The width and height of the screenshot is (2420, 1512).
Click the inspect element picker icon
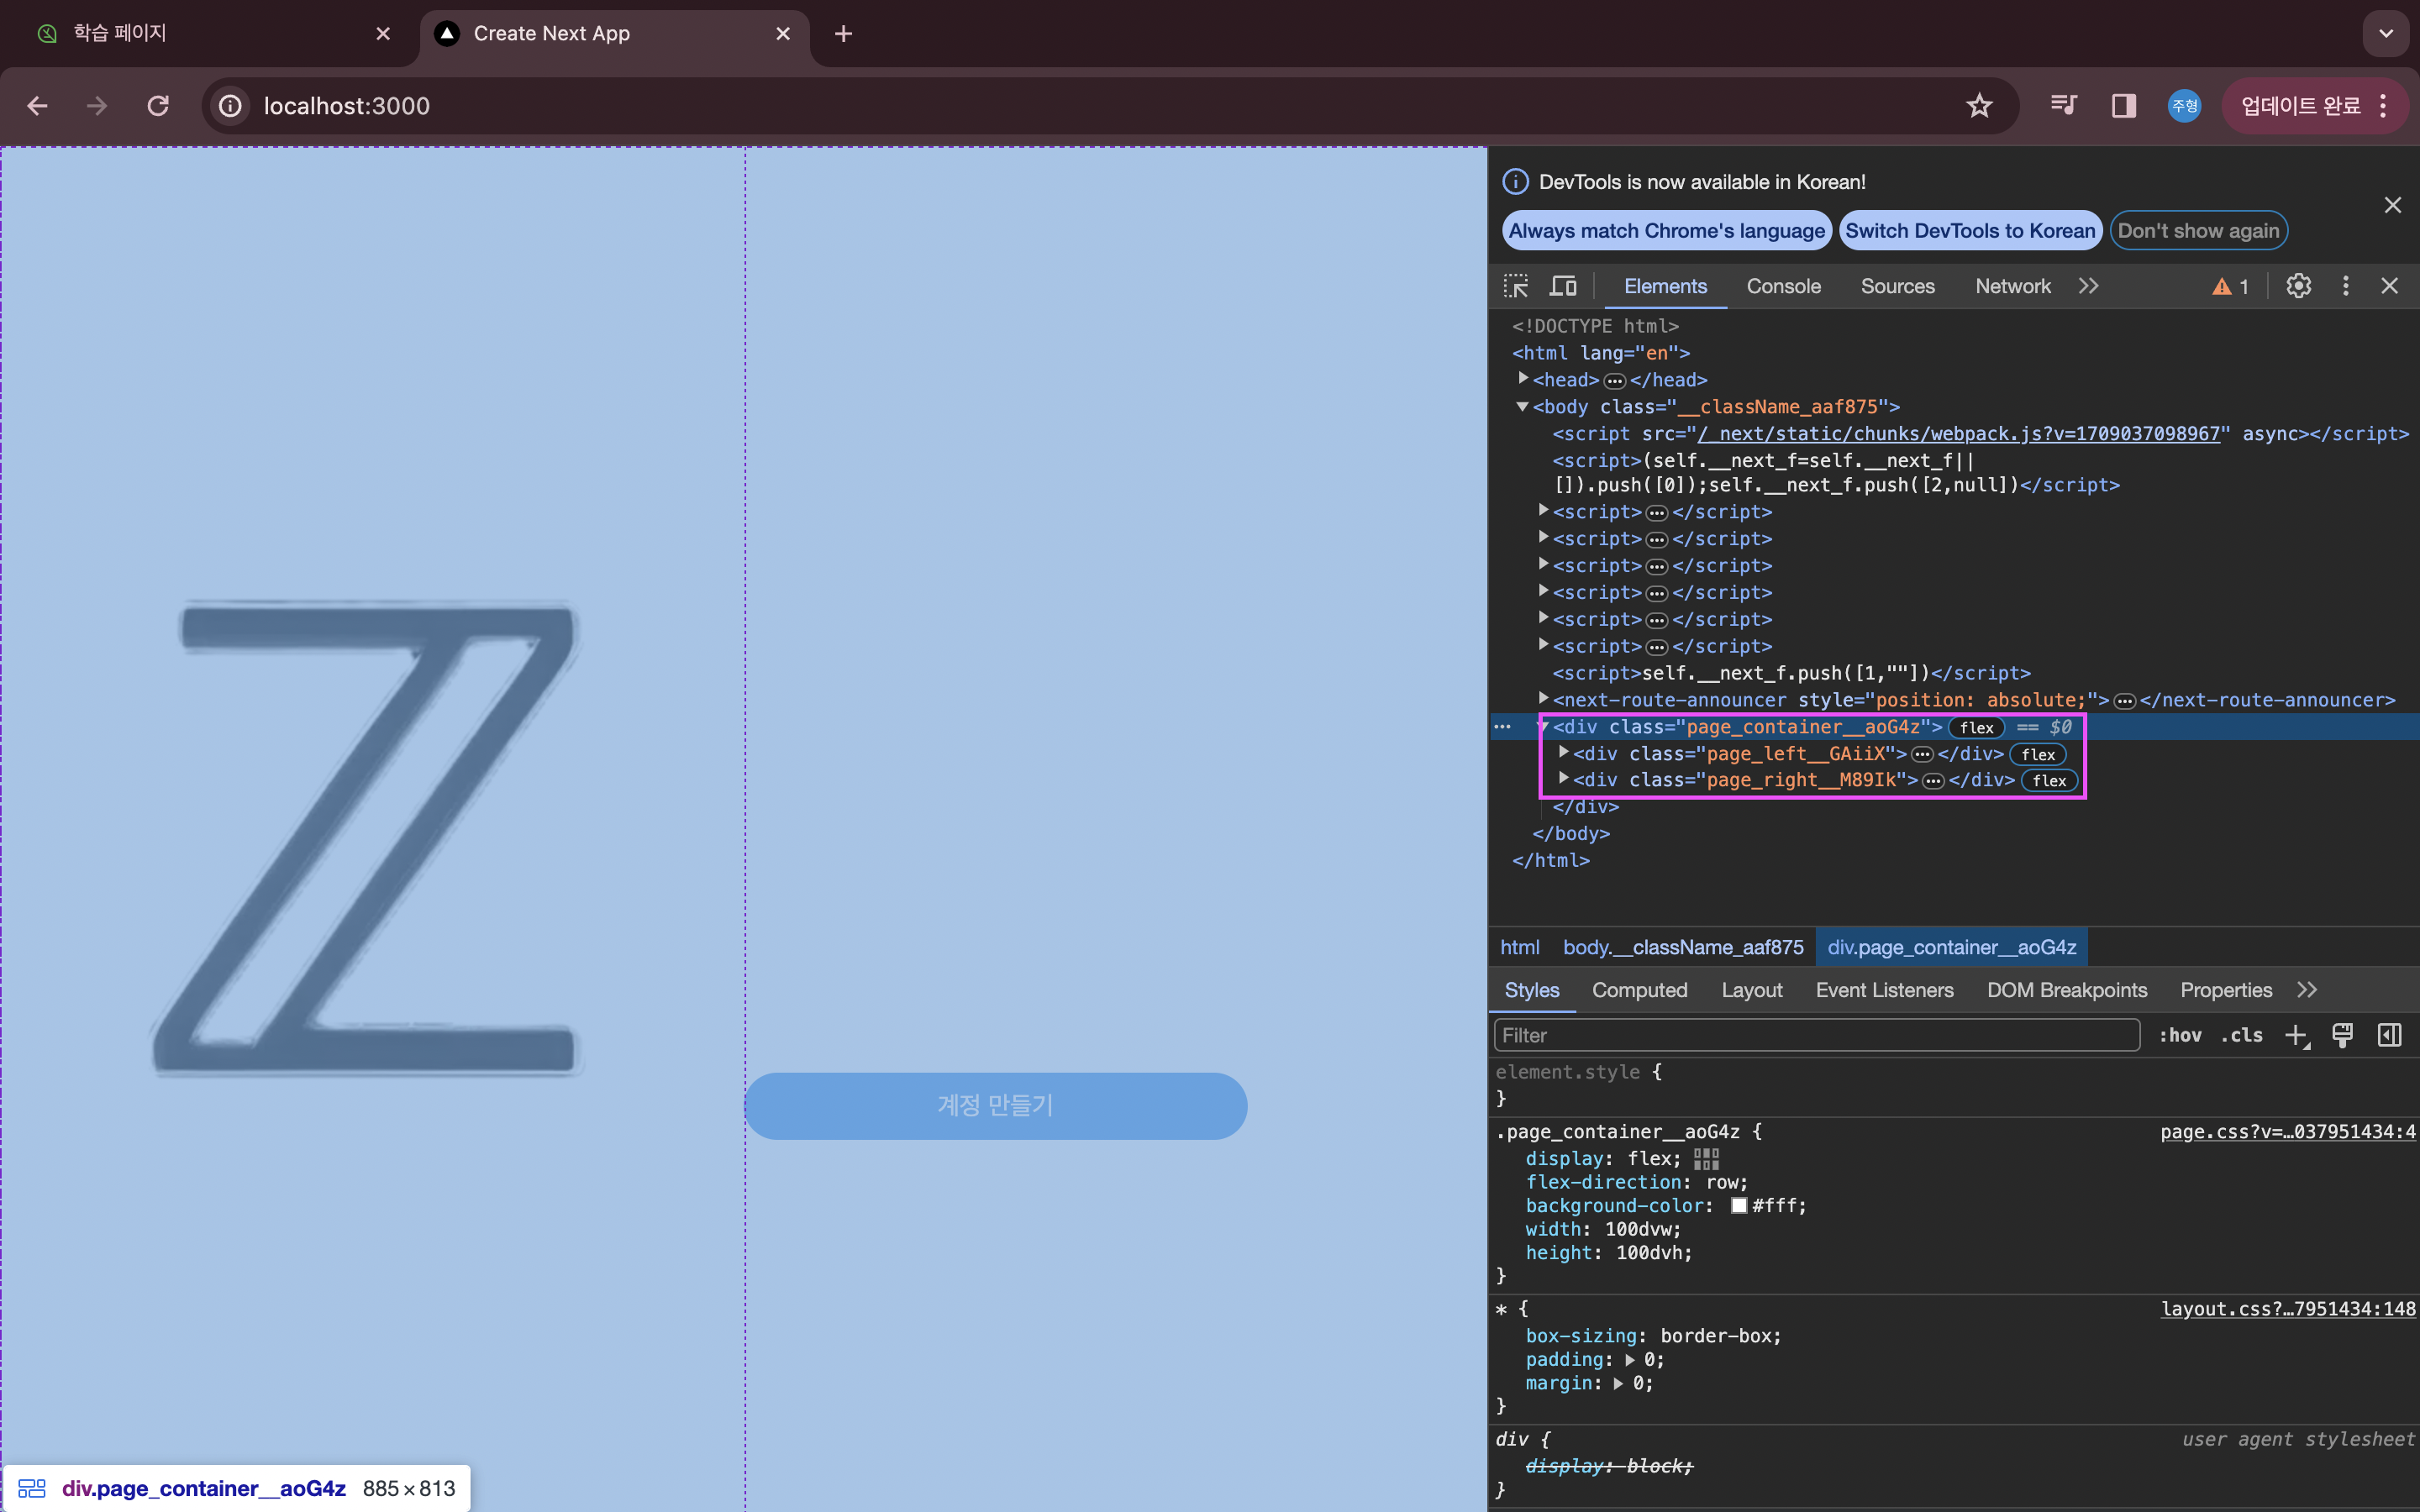coord(1516,286)
